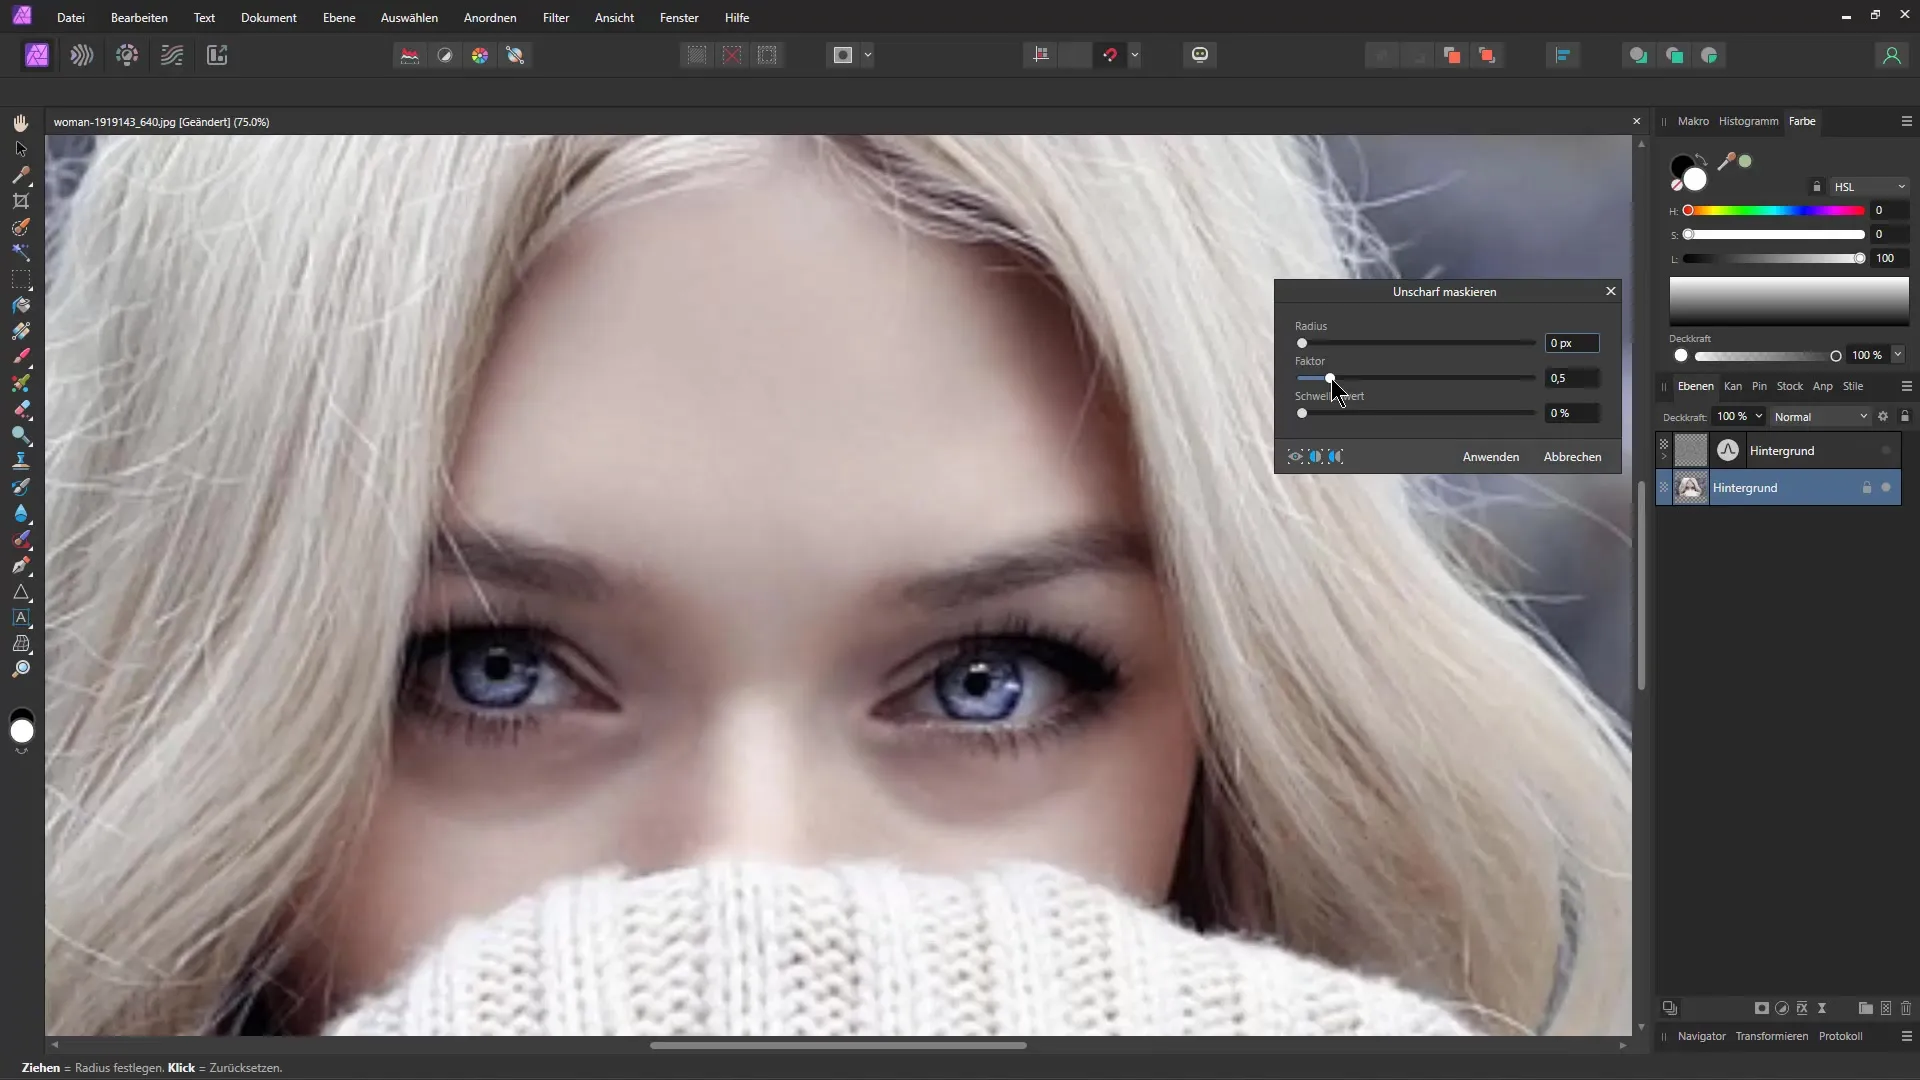Screen dimensions: 1920x1080
Task: Open the Normal blend mode dropdown
Action: tap(1820, 416)
